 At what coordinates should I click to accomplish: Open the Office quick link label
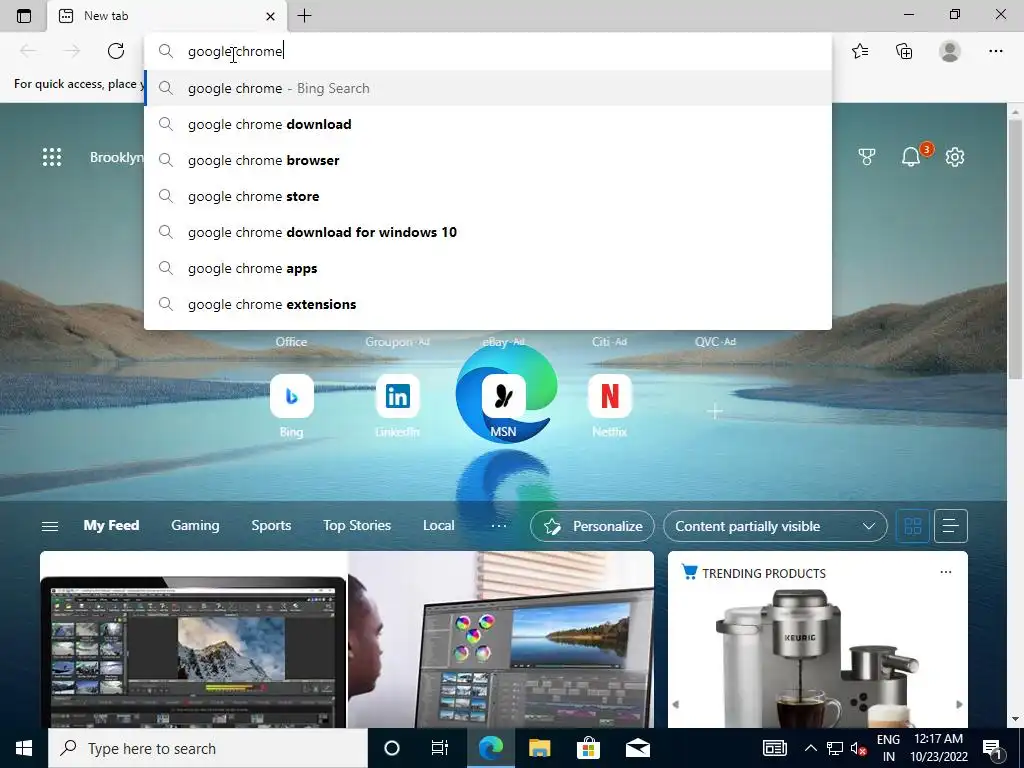pyautogui.click(x=291, y=342)
